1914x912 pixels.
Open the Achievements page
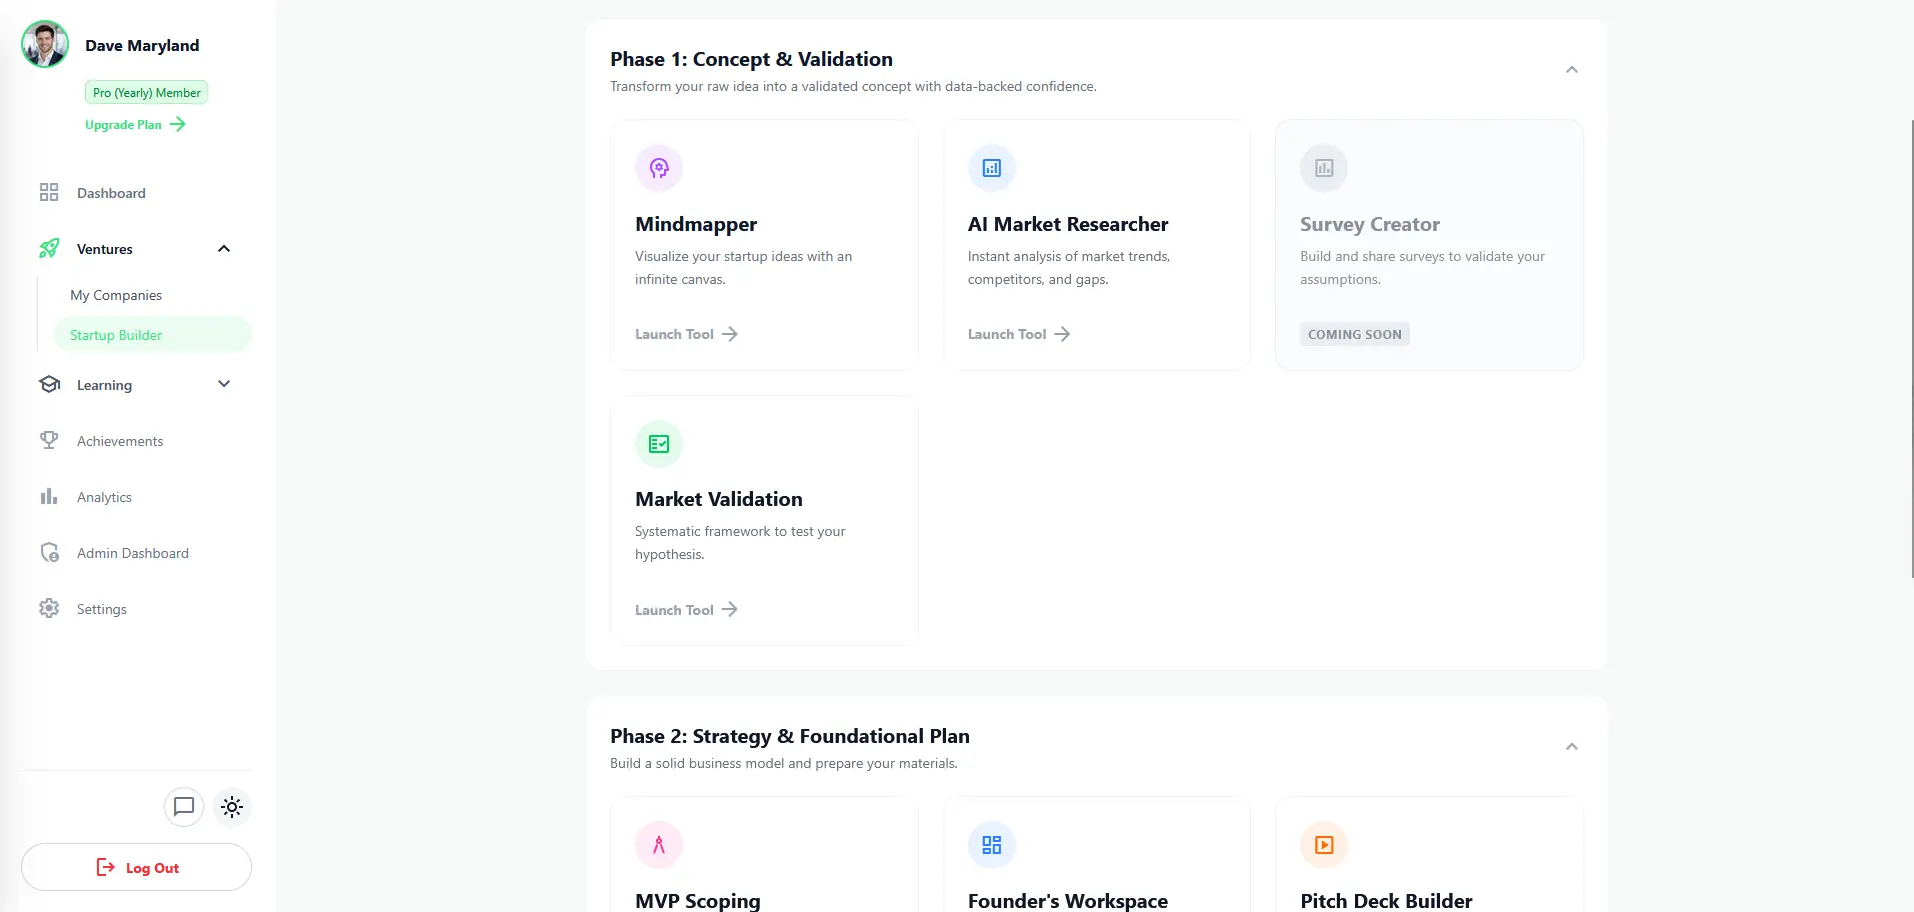(136, 441)
